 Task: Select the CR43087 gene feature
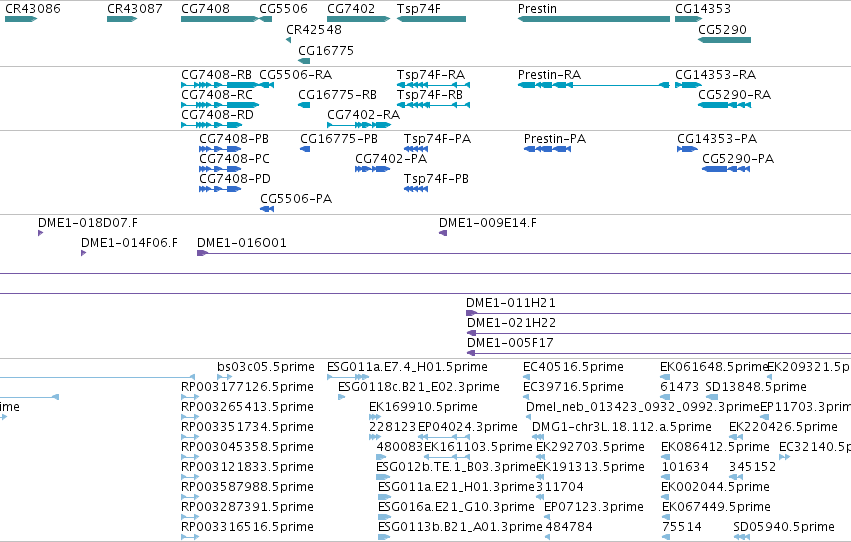(x=122, y=19)
